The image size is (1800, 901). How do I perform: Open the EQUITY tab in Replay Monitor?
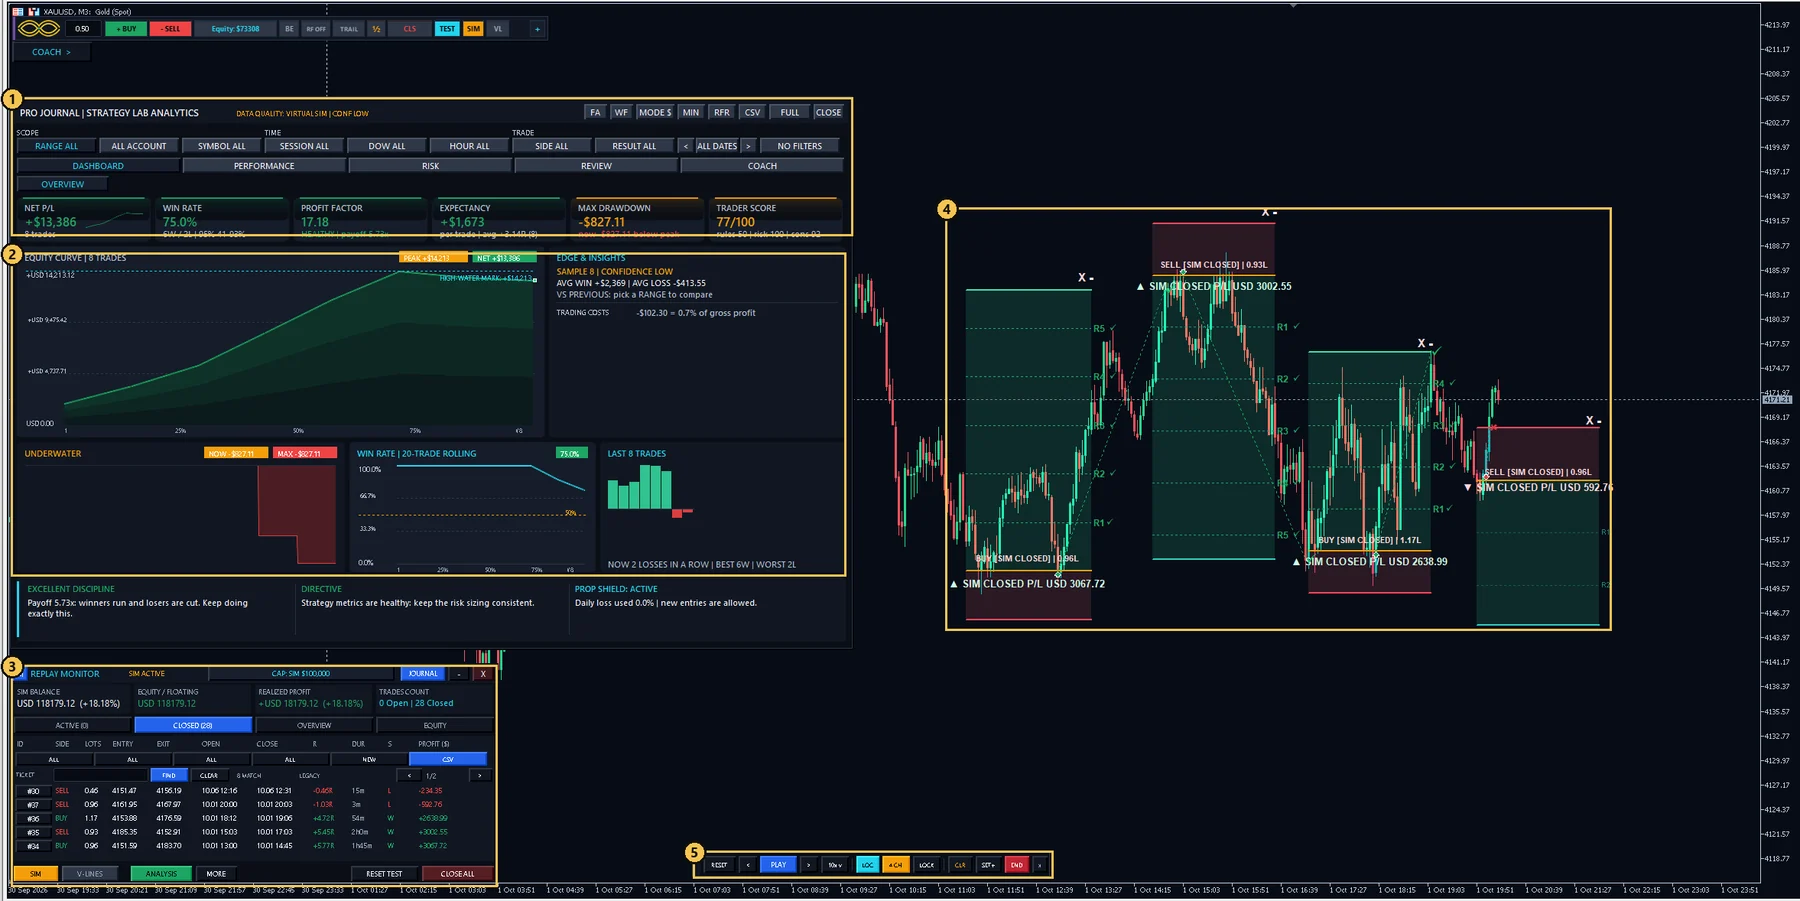point(435,725)
